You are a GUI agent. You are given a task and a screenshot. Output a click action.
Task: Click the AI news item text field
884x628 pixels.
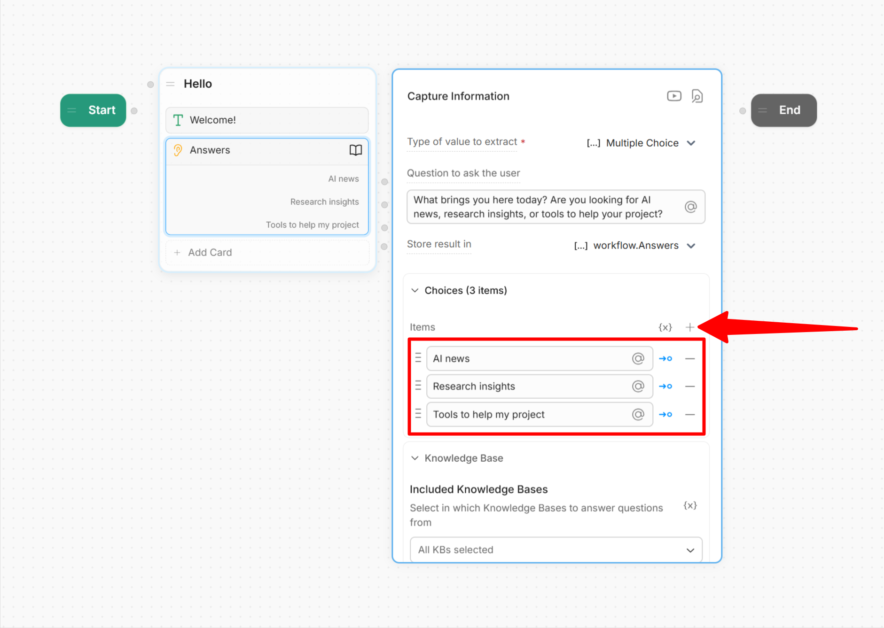(540, 359)
